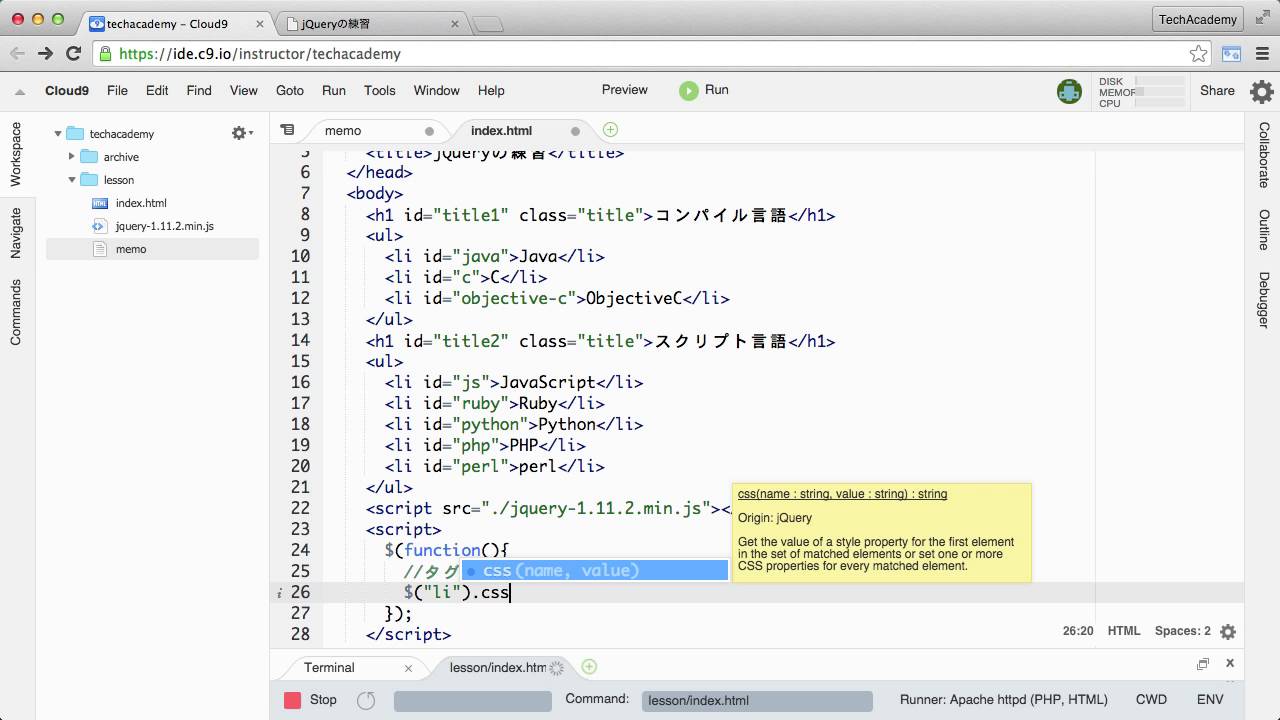Close the index.html editor tab
Image resolution: width=1280 pixels, height=720 pixels.
point(575,131)
